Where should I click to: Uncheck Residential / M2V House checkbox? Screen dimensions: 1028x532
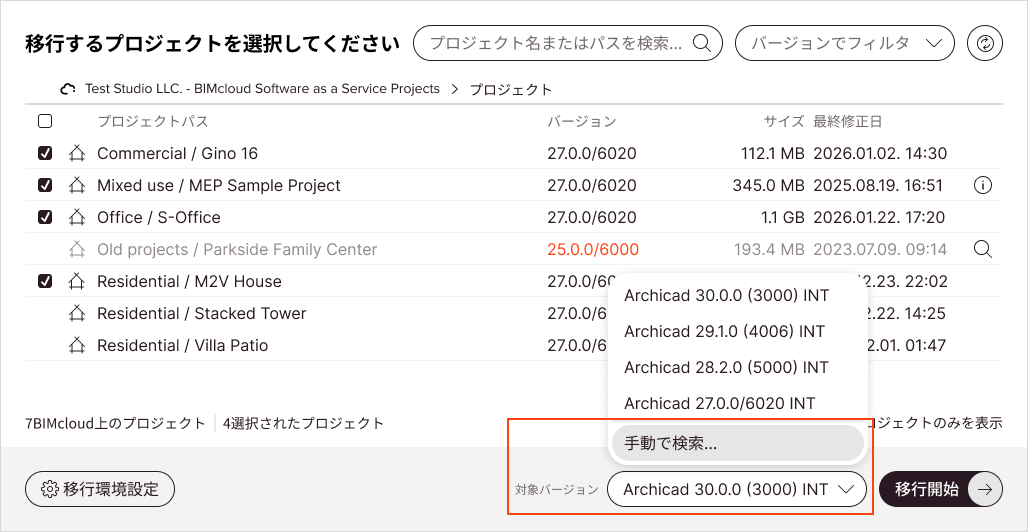click(x=45, y=281)
